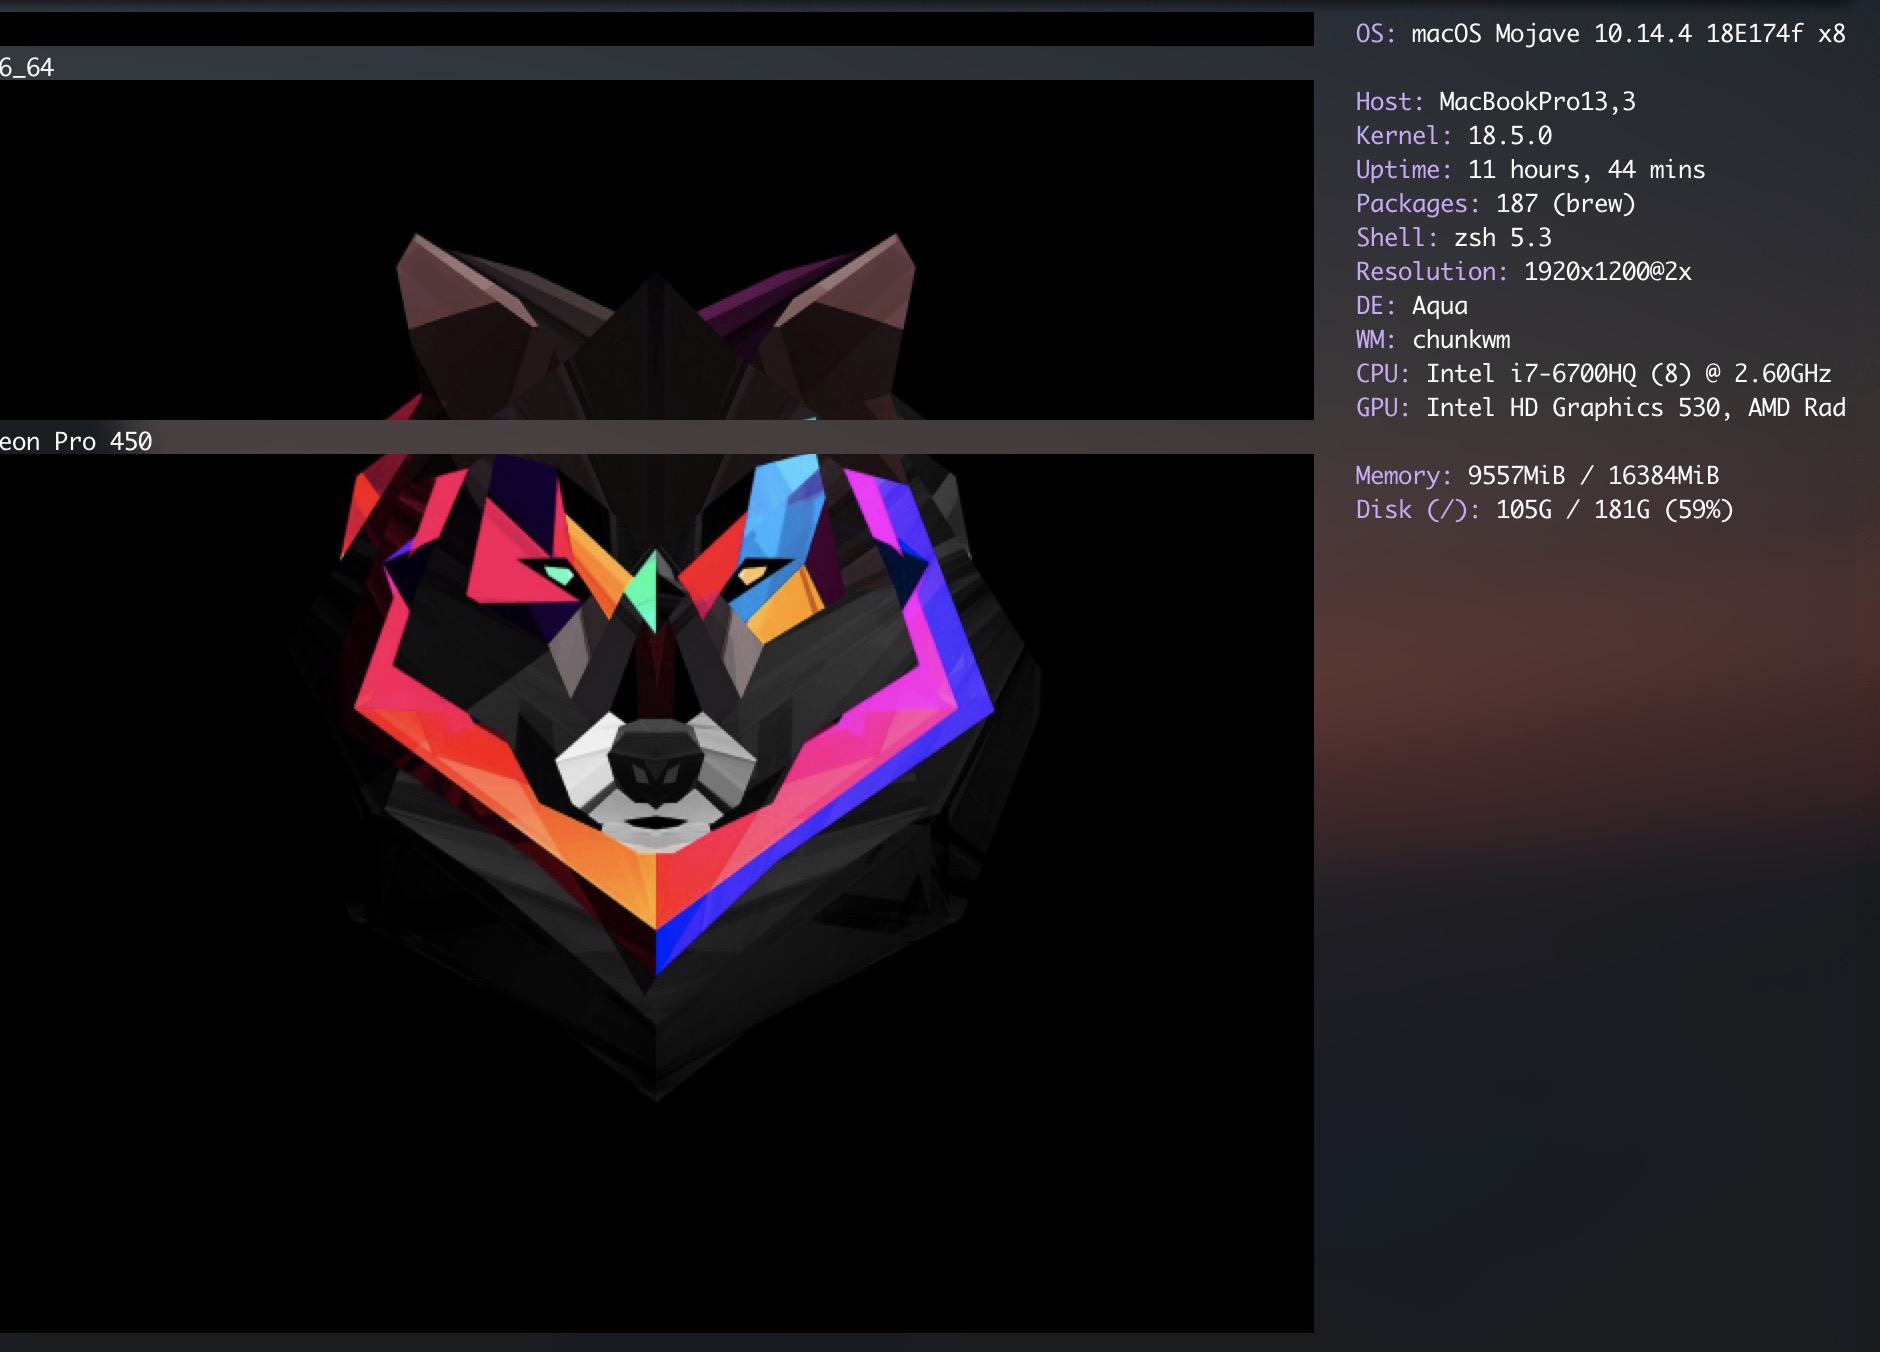This screenshot has height=1352, width=1880.
Task: Click the Kernel: 18.5.0 line
Action: (x=1453, y=136)
